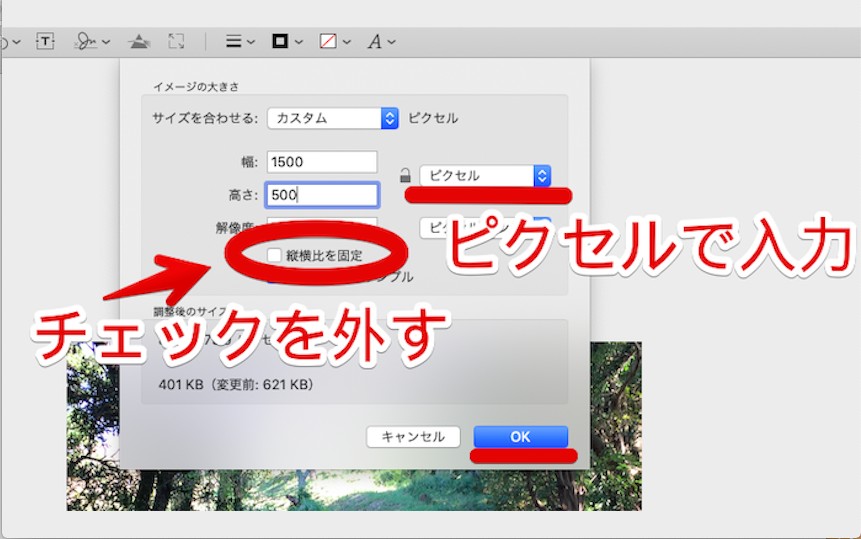Open the line style options
This screenshot has height=539, width=861.
coord(239,41)
